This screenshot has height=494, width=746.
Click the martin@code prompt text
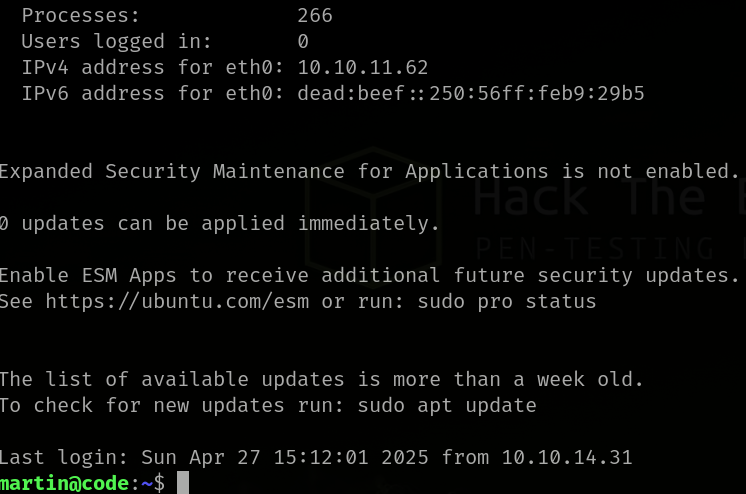click(x=64, y=484)
